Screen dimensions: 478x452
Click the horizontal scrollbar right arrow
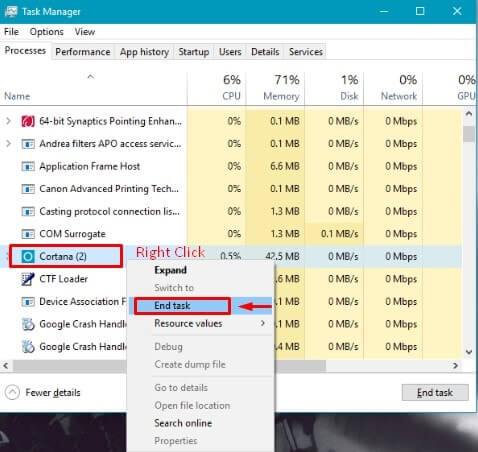click(x=455, y=366)
